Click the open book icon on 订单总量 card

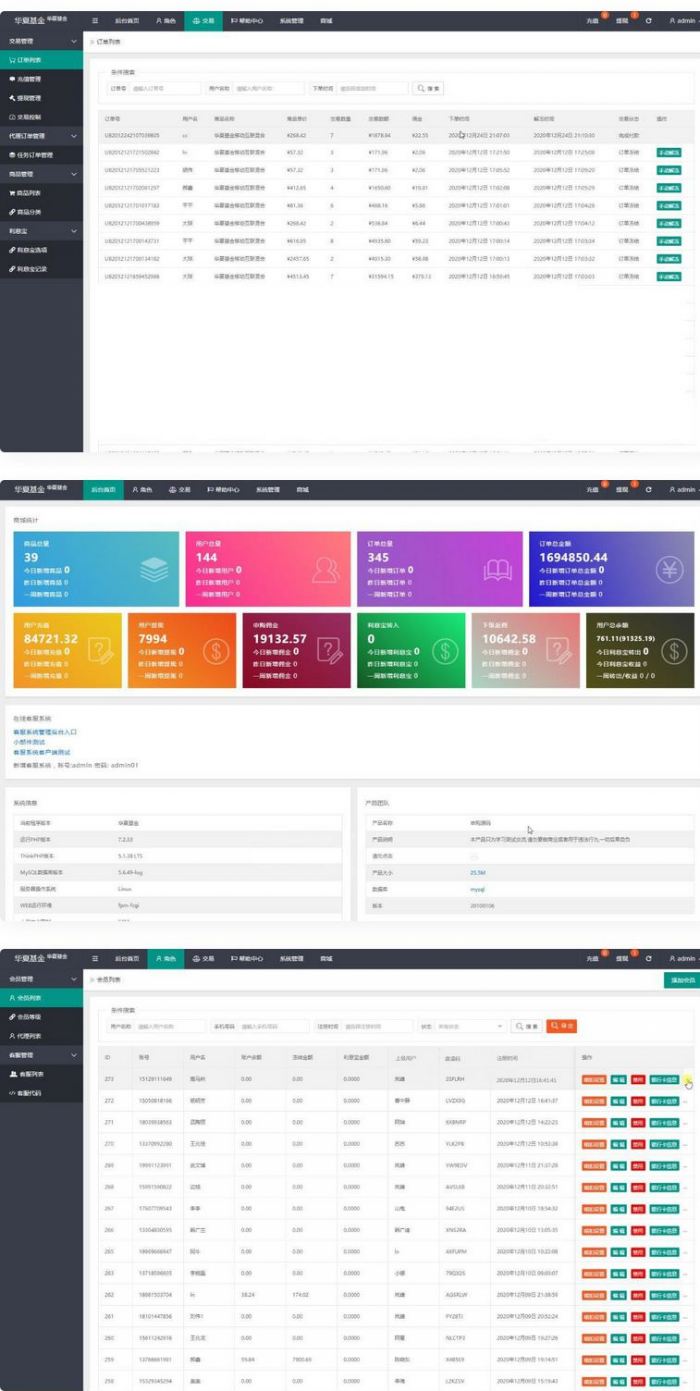[x=496, y=569]
